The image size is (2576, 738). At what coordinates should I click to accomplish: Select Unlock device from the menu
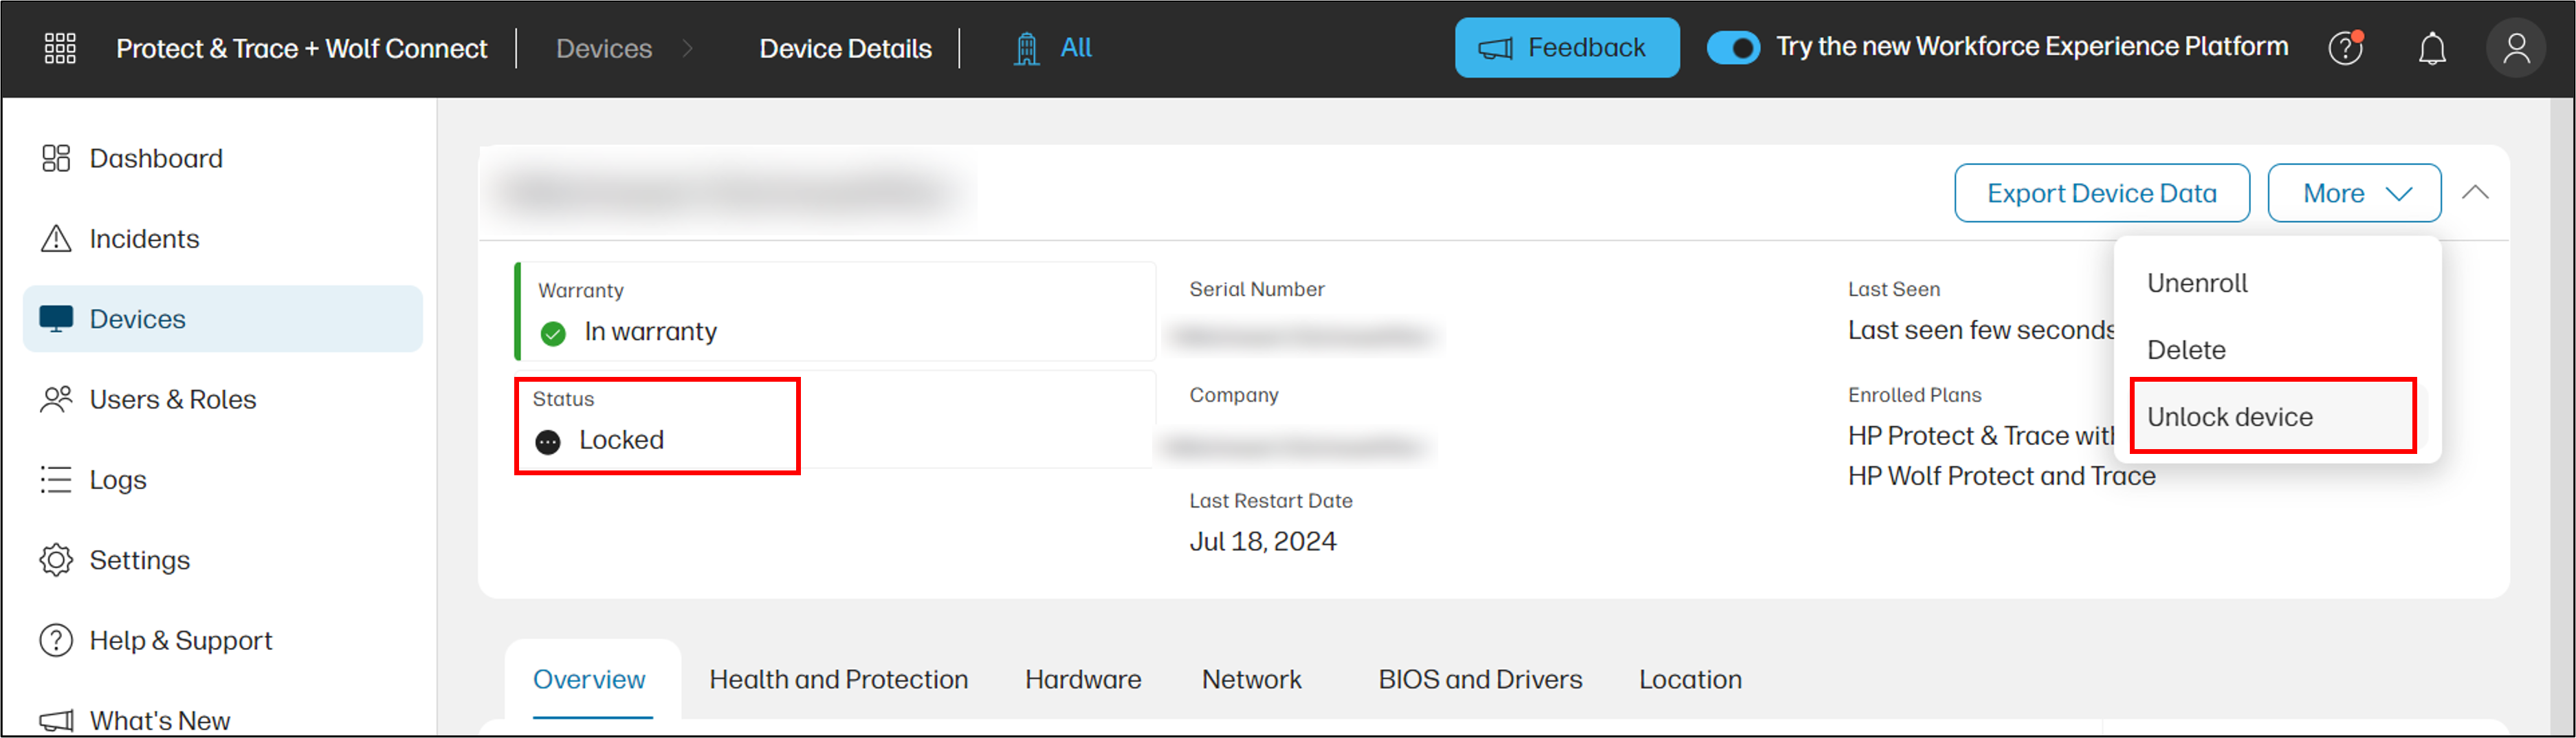[2230, 417]
